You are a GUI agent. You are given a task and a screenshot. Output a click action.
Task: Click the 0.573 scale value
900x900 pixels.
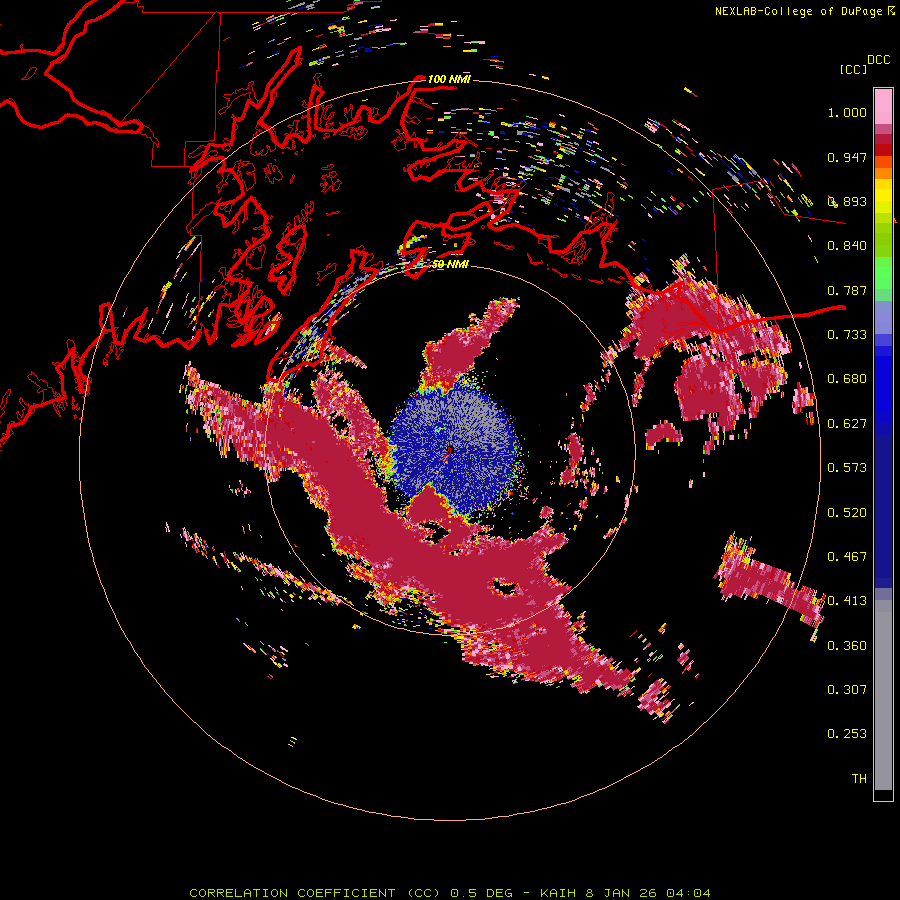[x=847, y=468]
